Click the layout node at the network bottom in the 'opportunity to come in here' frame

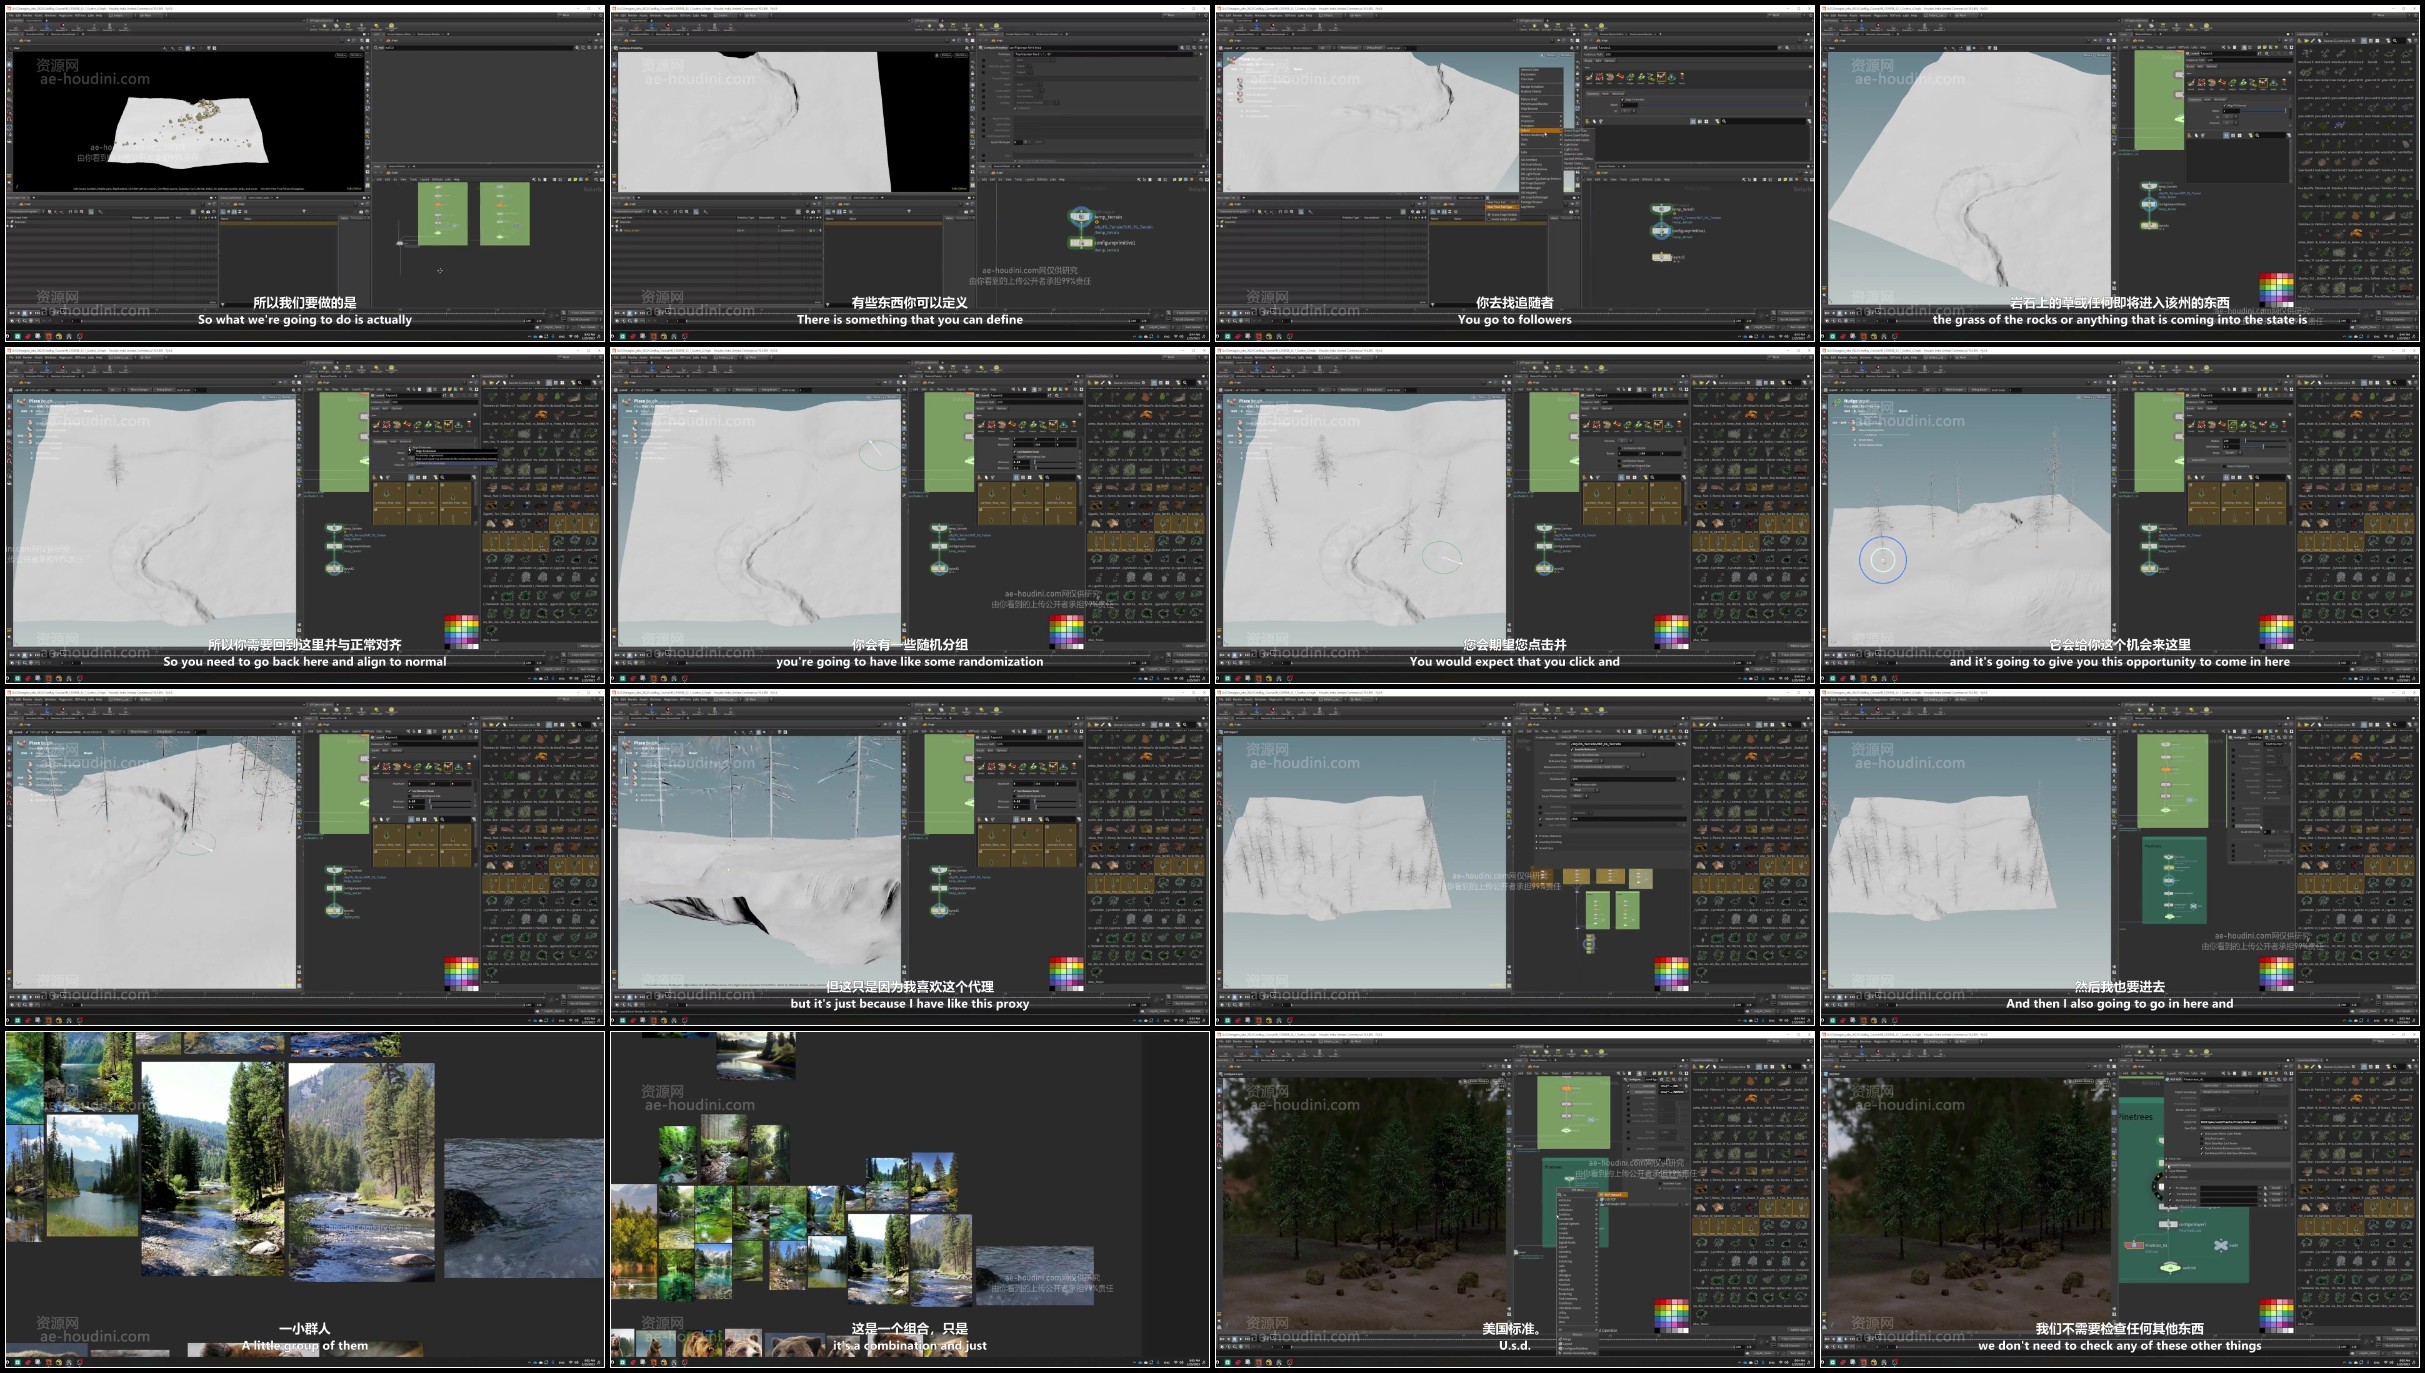pos(2149,569)
